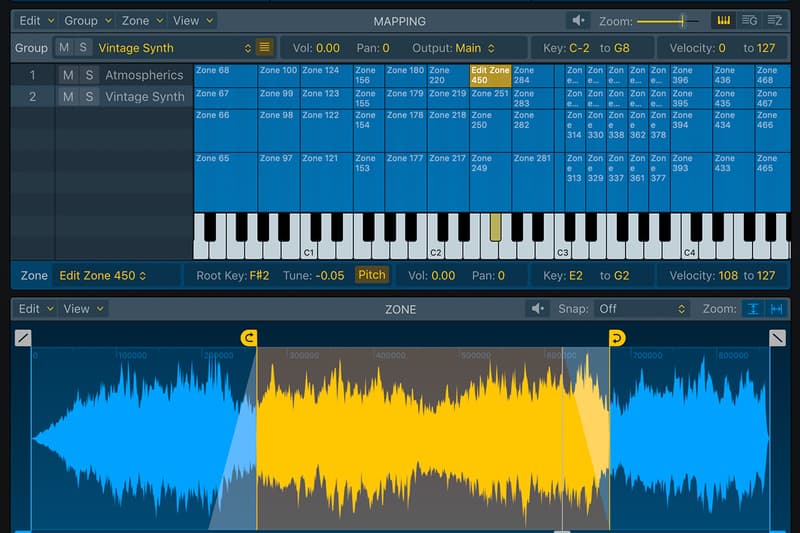
Task: Open the Group menu in Mapping pane
Action: [86, 20]
